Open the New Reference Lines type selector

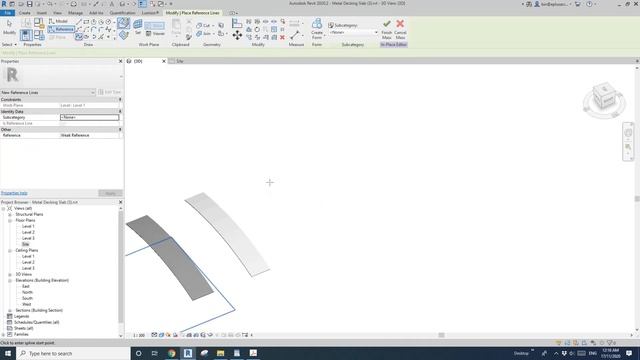click(48, 93)
